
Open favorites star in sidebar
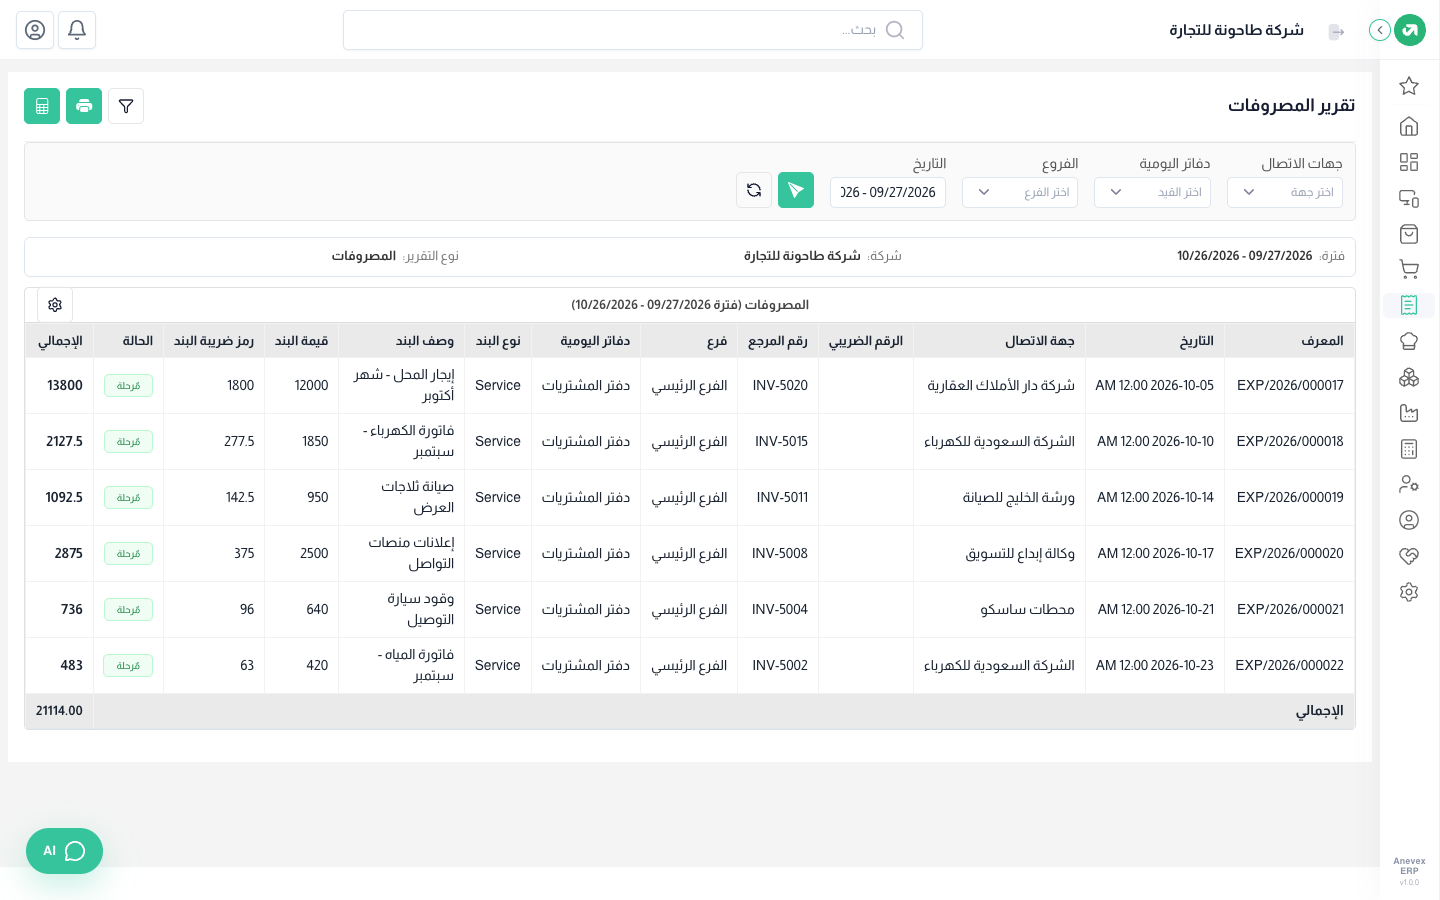point(1409,86)
